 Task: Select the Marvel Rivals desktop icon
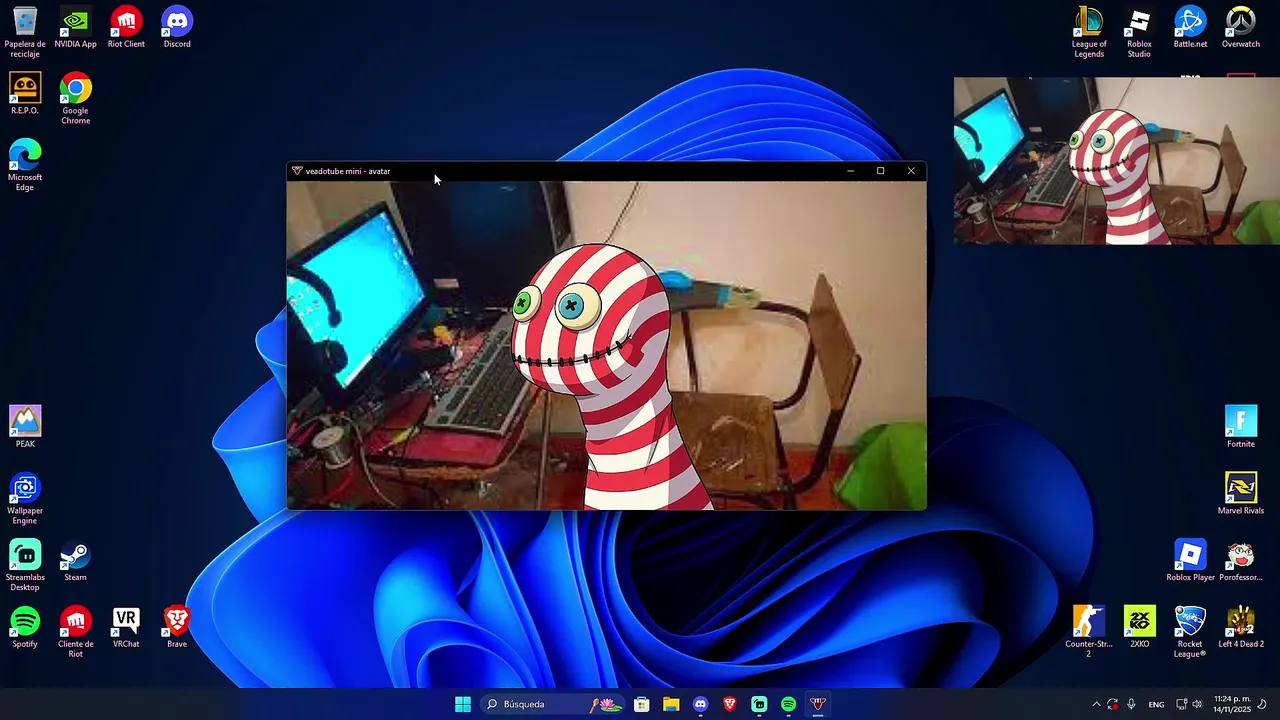click(1241, 494)
